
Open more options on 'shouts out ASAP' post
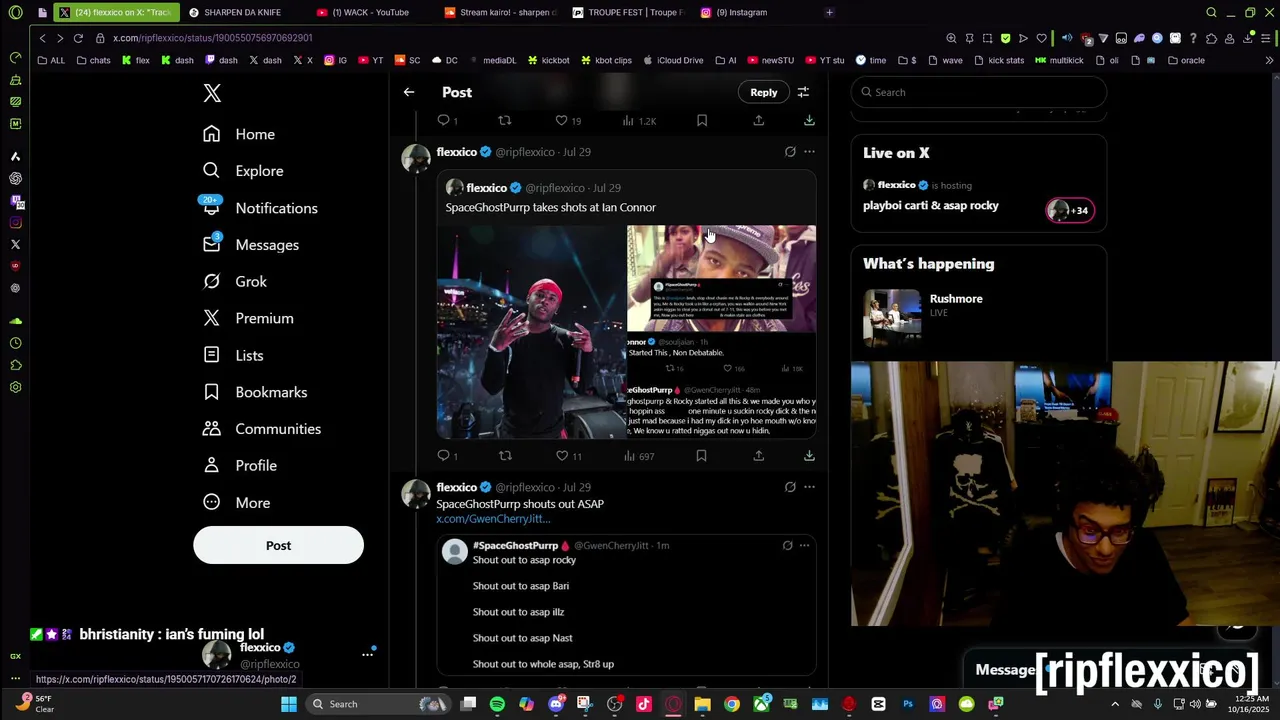click(x=809, y=487)
